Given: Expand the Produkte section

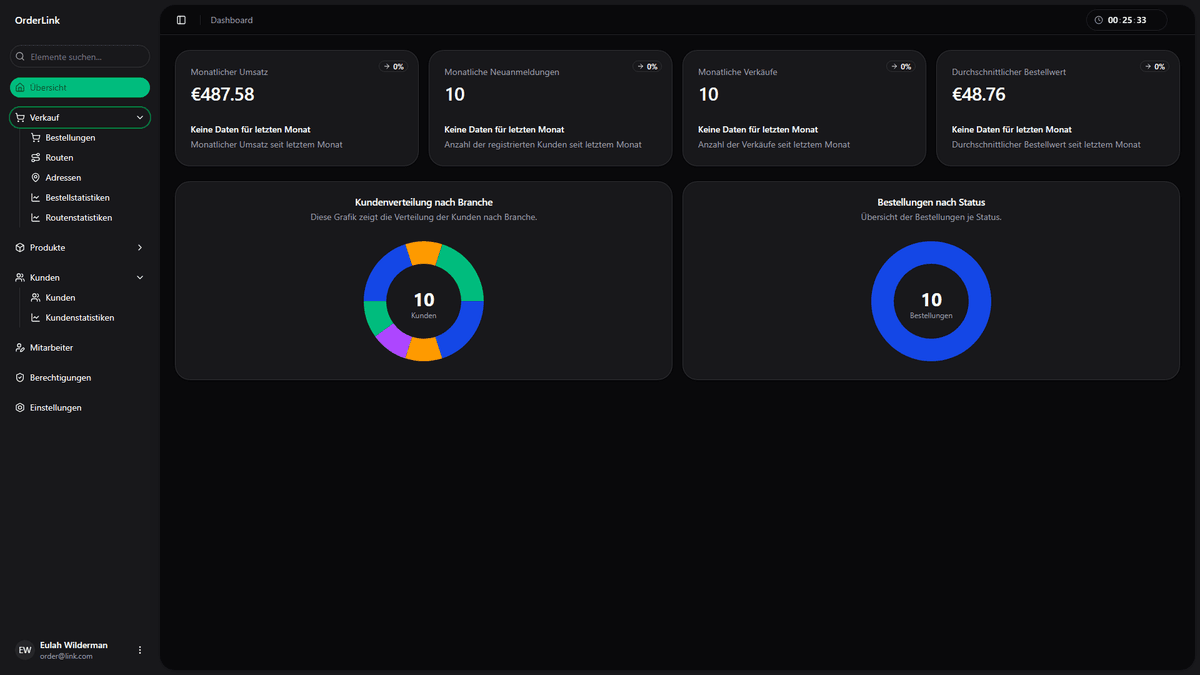Looking at the screenshot, I should 140,247.
